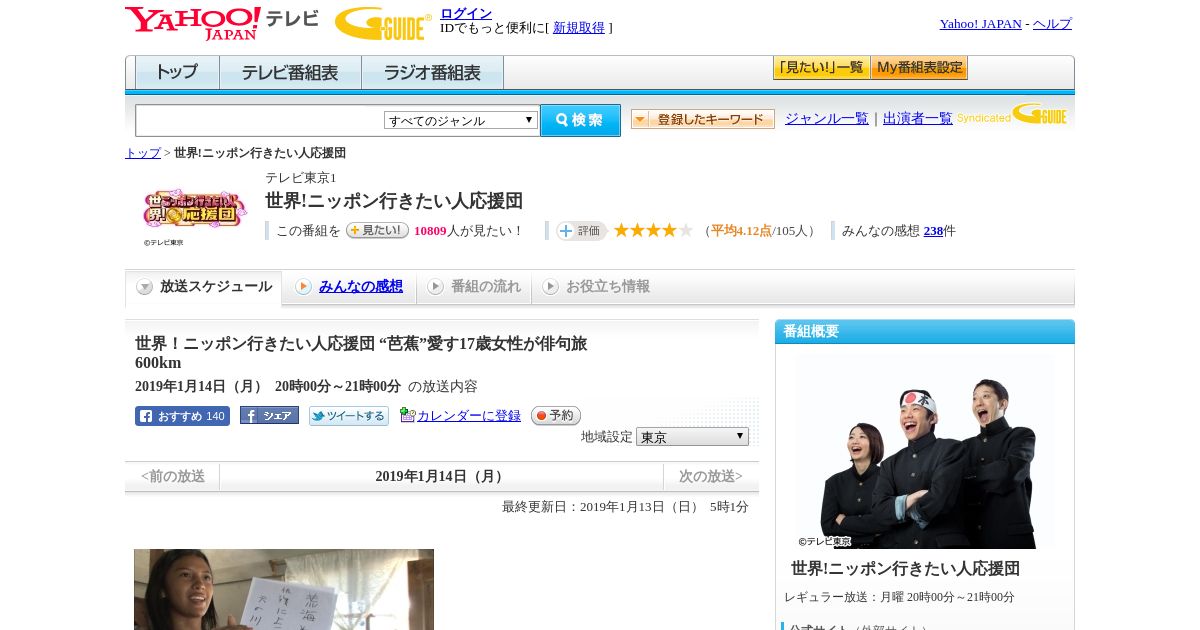
Task: Click the 最終更新日 timestamp text
Action: [x=625, y=507]
